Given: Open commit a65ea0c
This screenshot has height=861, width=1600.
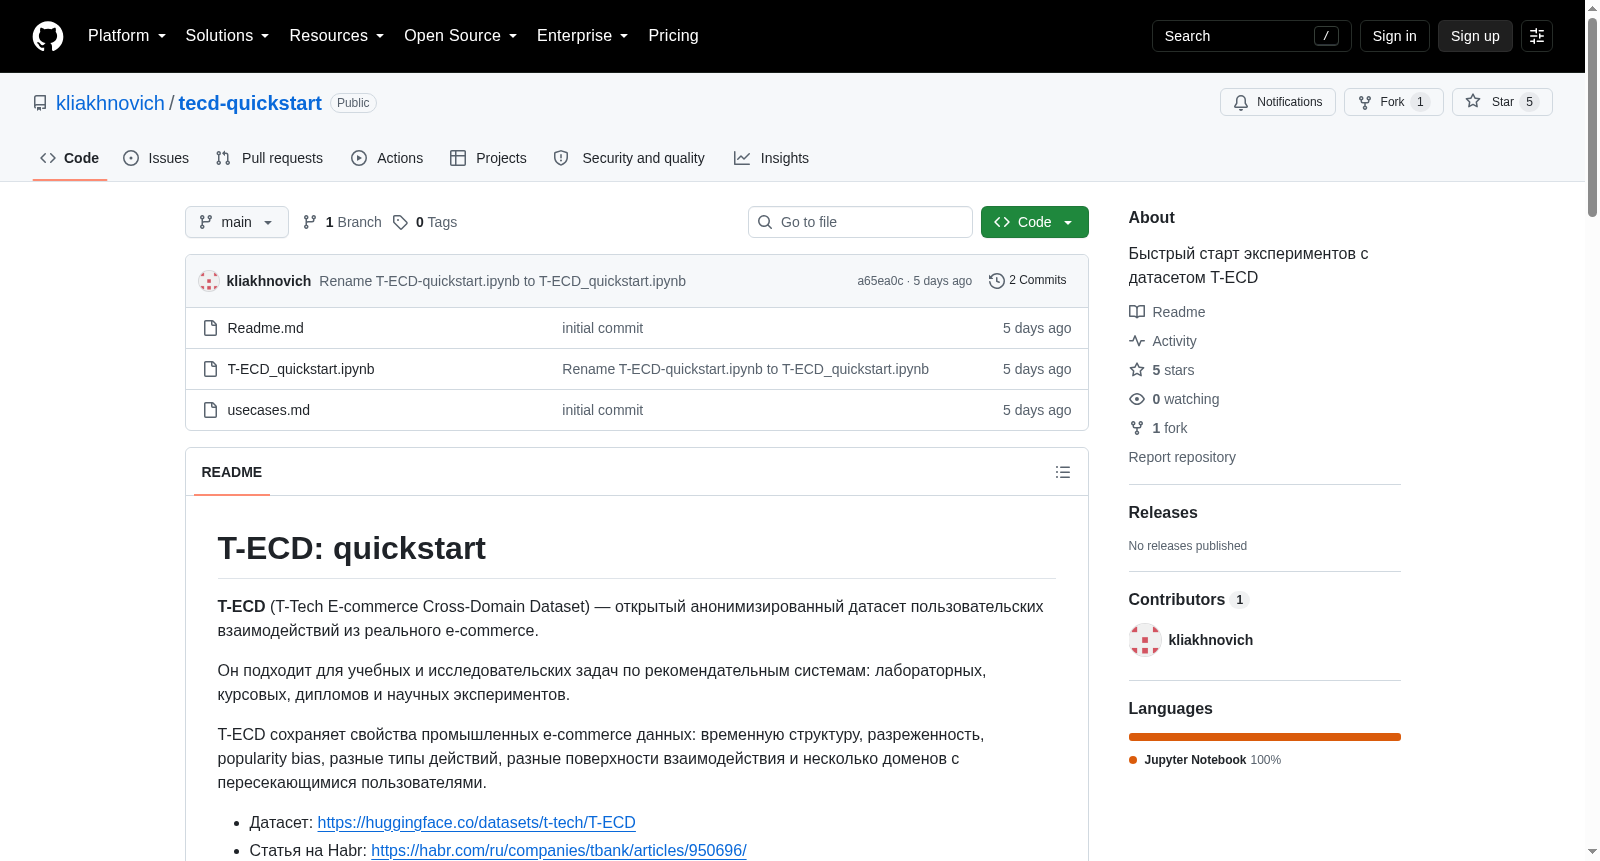Looking at the screenshot, I should click(880, 281).
